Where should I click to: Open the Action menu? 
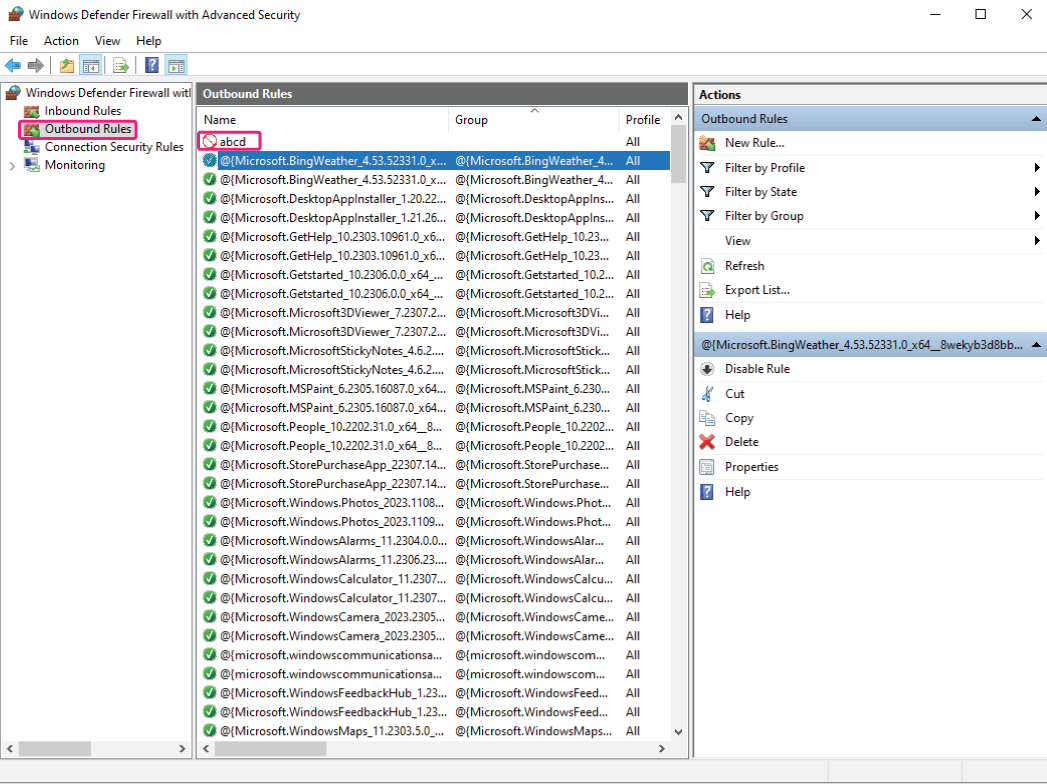coord(61,41)
